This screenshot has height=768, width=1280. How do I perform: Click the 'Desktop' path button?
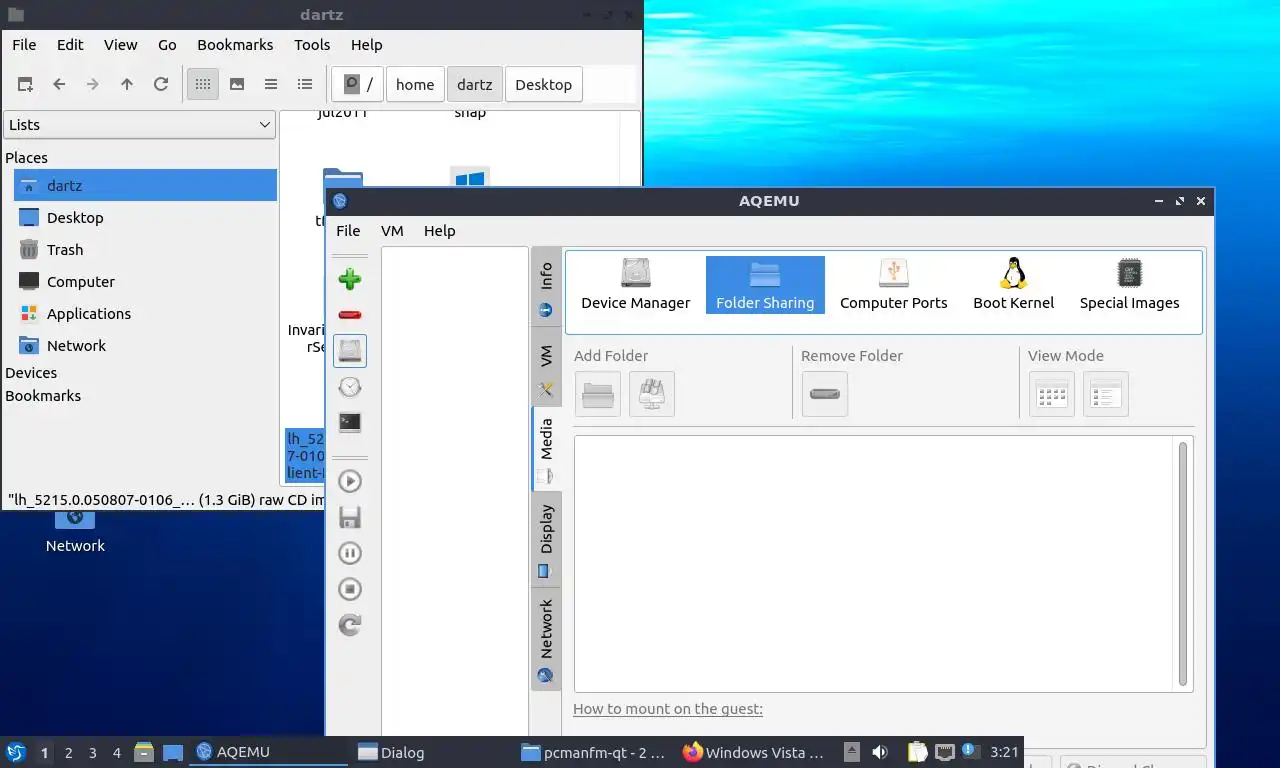coord(544,84)
